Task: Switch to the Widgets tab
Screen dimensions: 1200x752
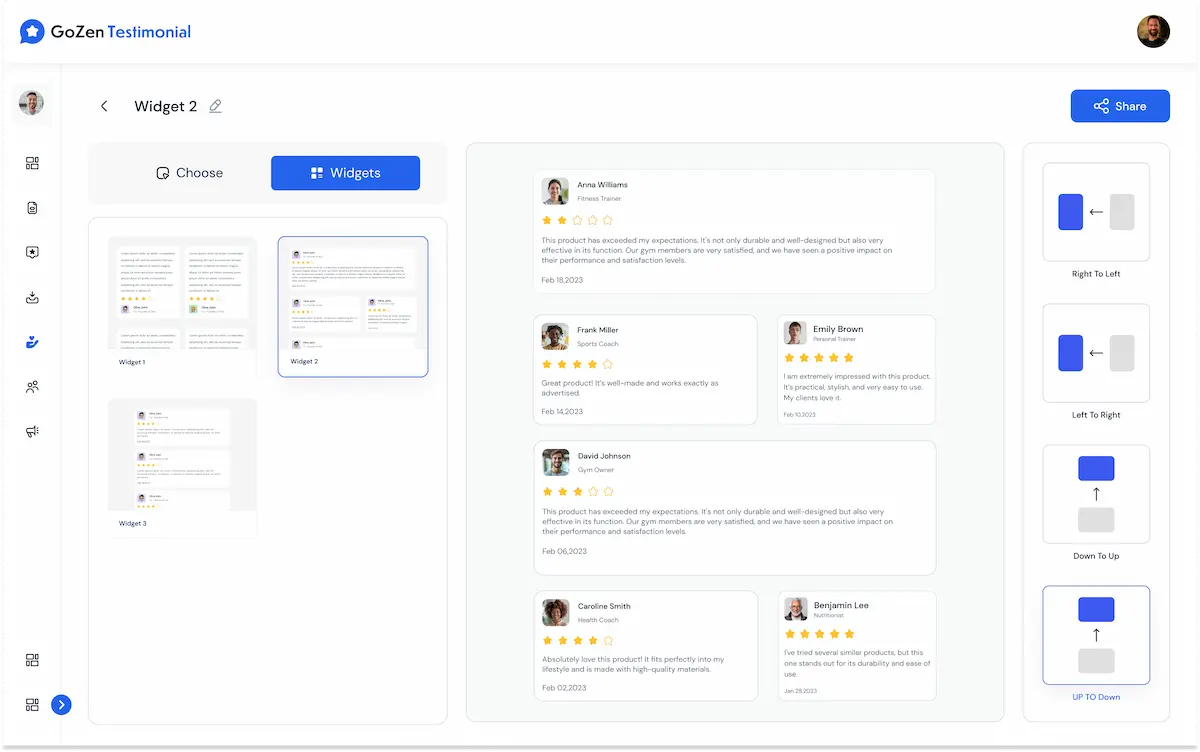Action: (345, 173)
